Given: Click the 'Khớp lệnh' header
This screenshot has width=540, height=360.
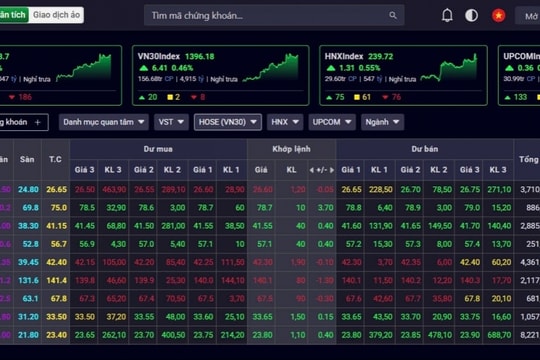Looking at the screenshot, I should click(x=291, y=149).
